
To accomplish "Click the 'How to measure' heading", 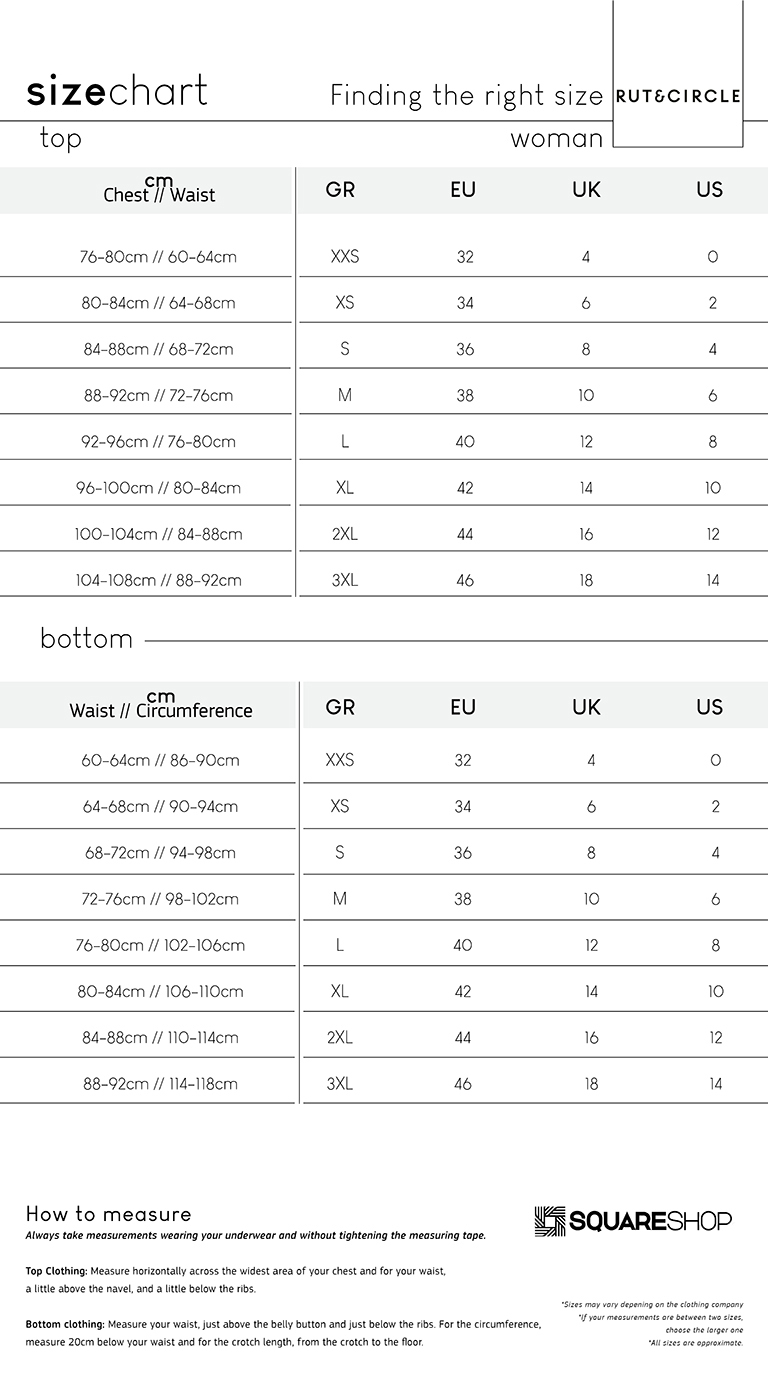I will coord(108,1214).
